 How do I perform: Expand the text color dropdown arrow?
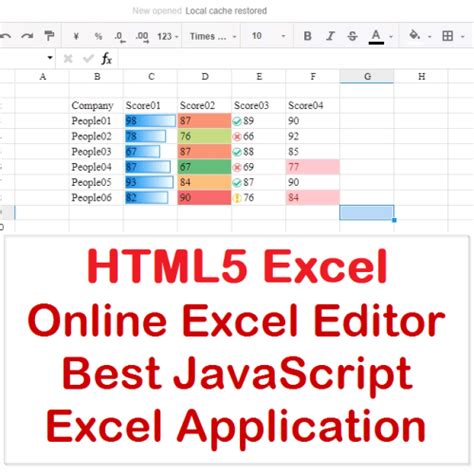click(x=391, y=36)
